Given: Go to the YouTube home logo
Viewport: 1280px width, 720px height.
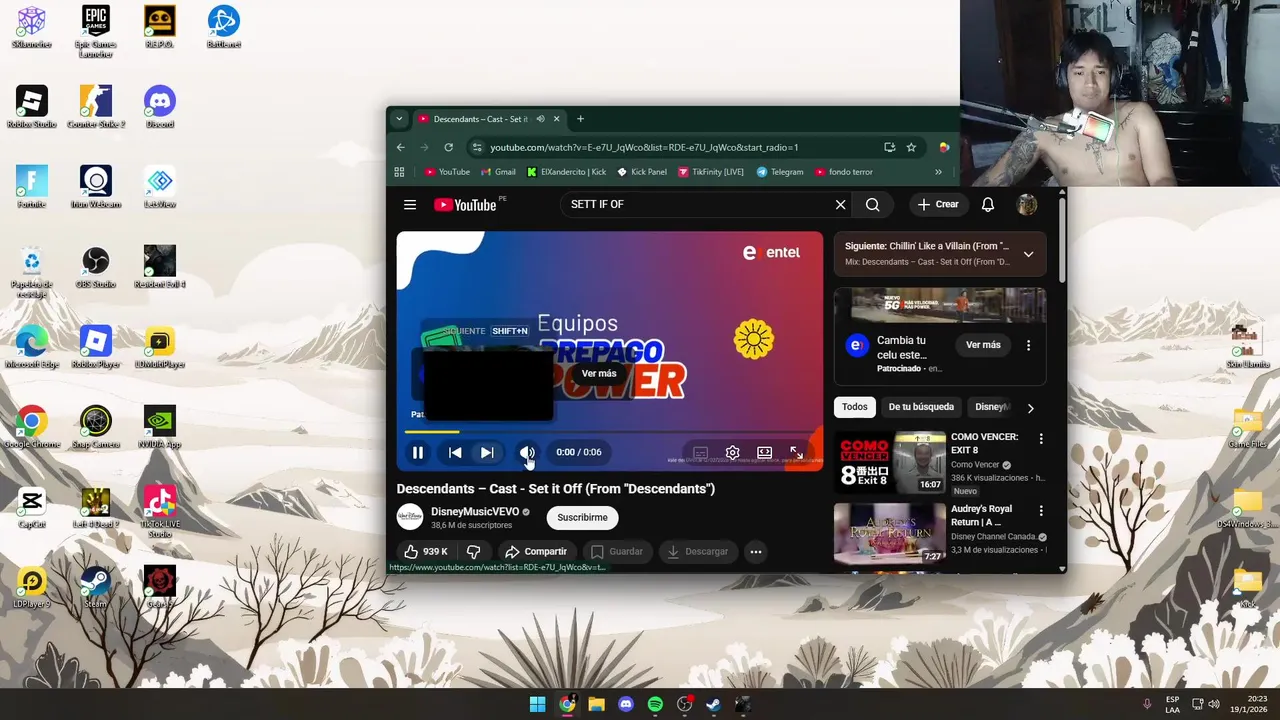Looking at the screenshot, I should coord(465,205).
